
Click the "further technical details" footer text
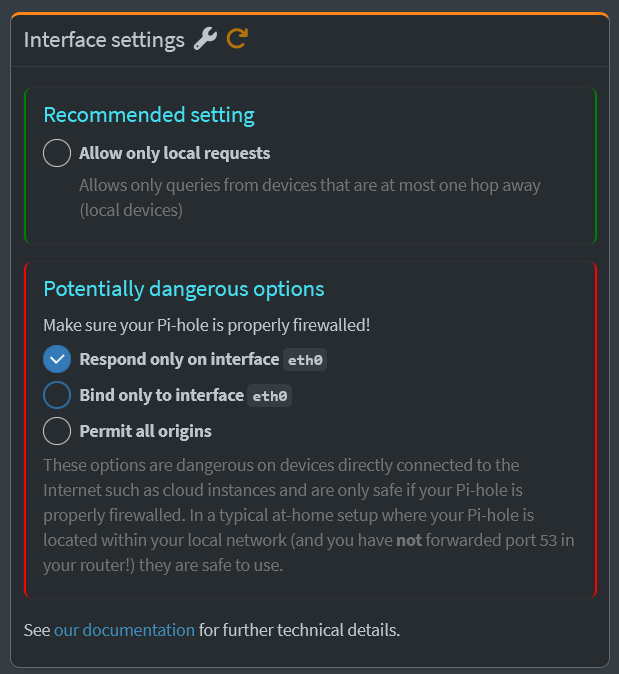[299, 630]
